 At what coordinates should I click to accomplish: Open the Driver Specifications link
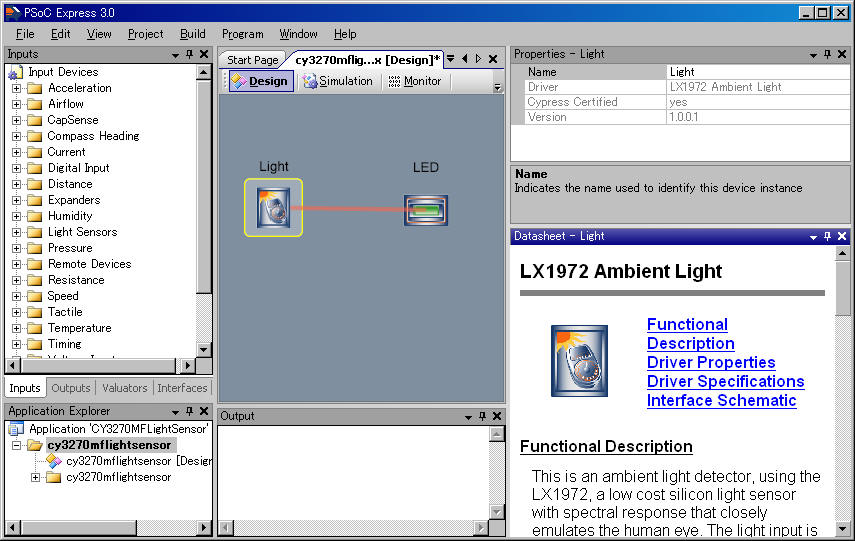(x=726, y=382)
